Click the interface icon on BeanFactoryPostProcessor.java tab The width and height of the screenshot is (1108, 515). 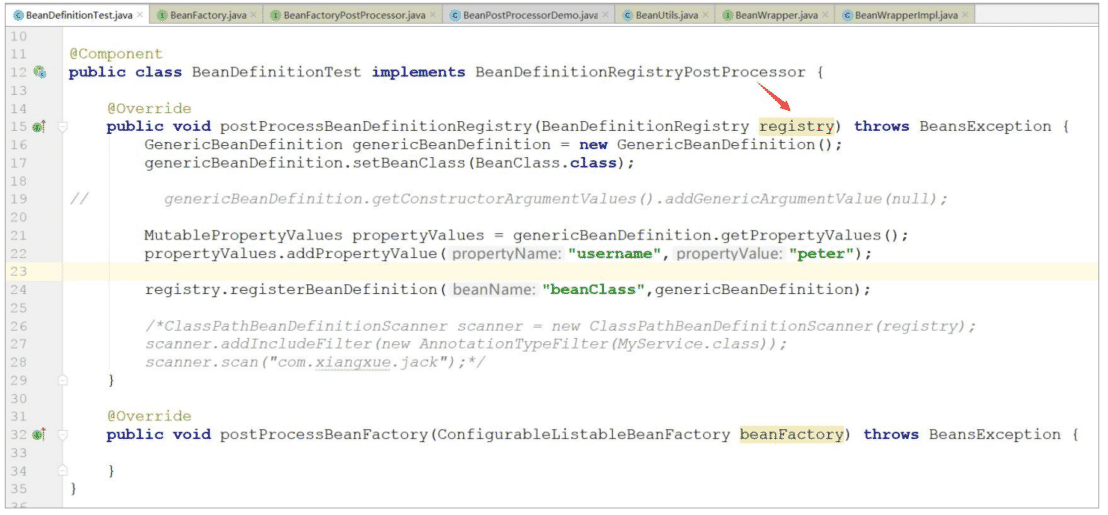coord(276,15)
